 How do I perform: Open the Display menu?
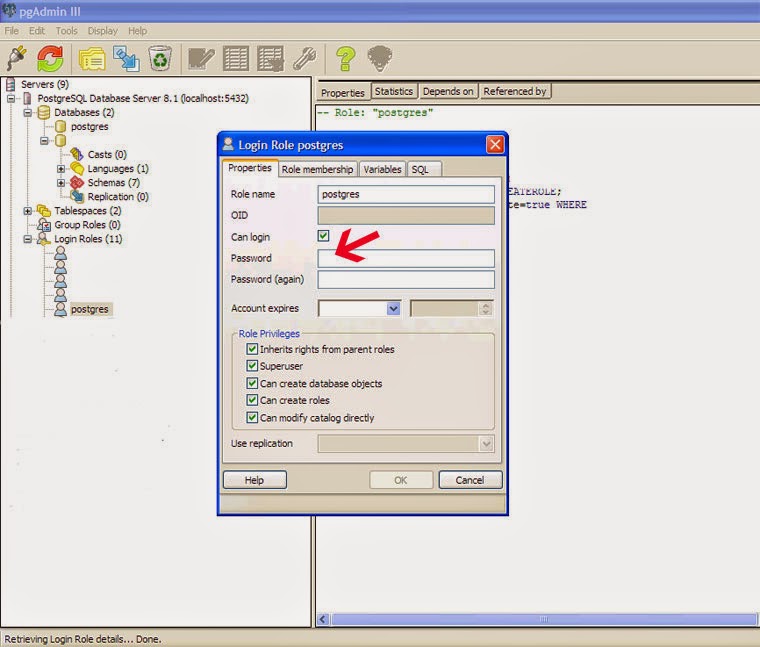[103, 31]
